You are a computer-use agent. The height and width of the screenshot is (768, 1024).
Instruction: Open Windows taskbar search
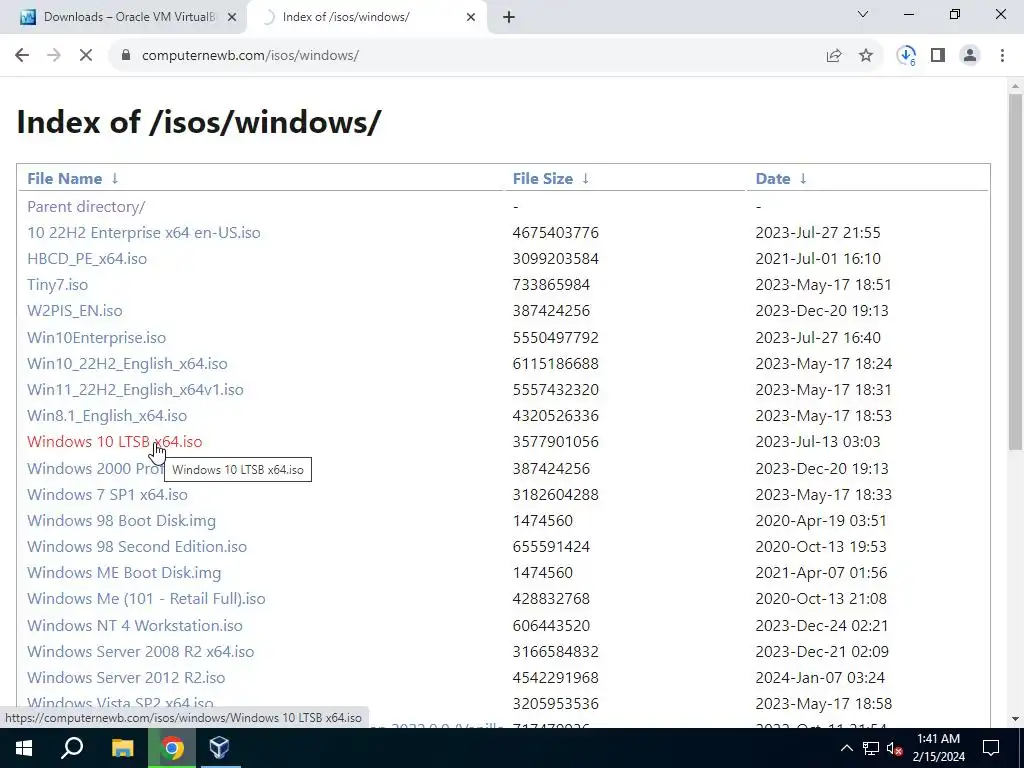coord(72,748)
